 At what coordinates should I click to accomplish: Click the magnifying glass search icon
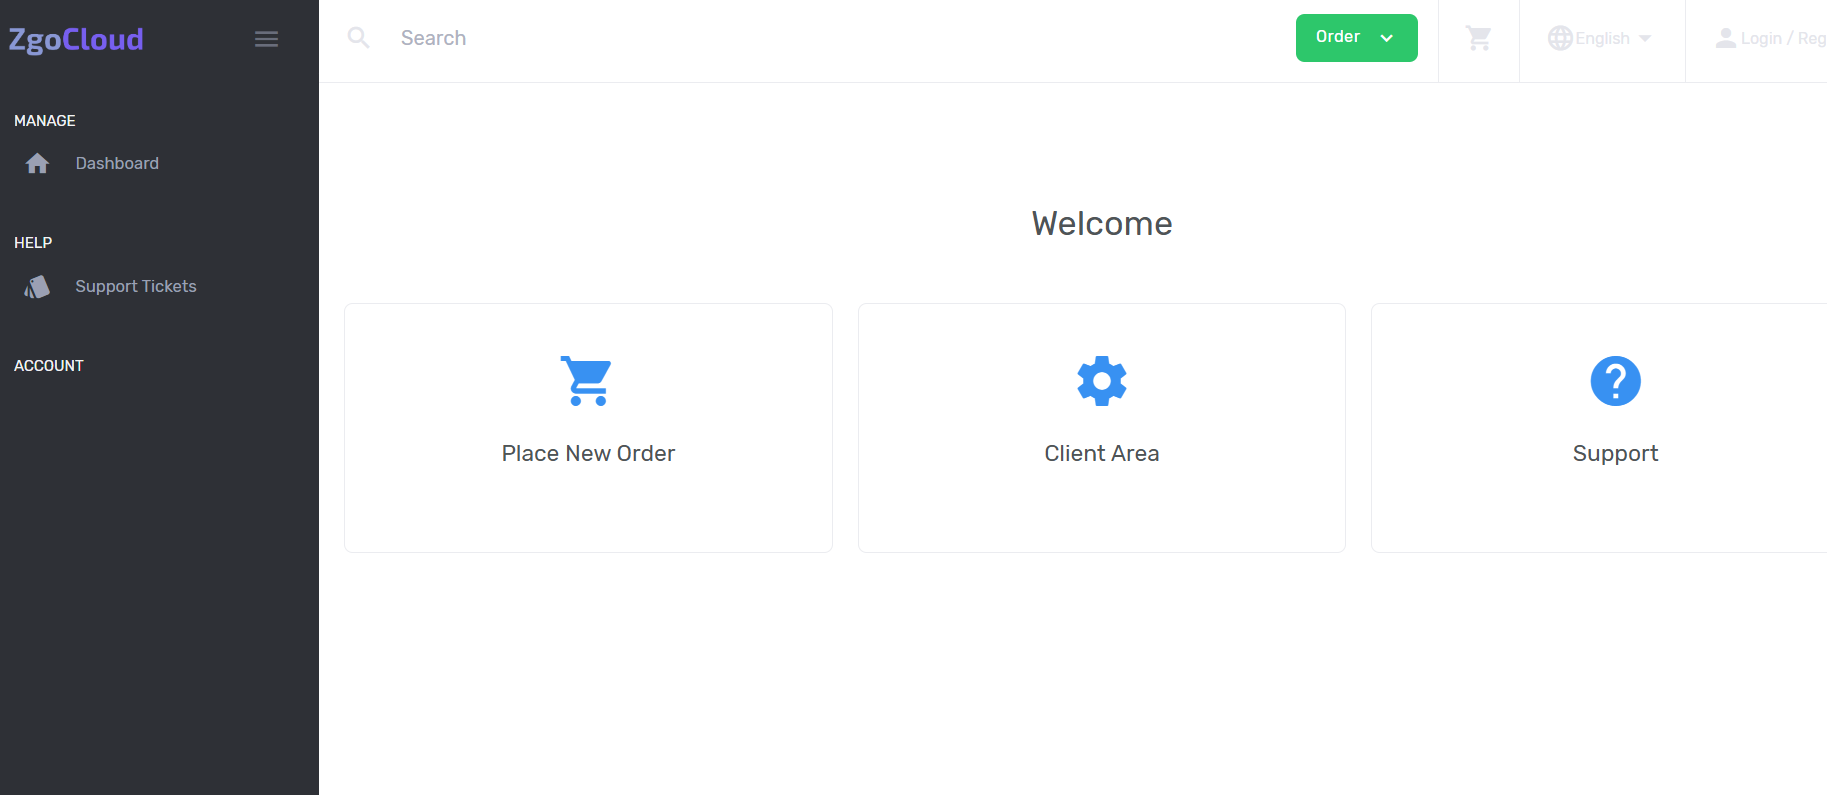pyautogui.click(x=358, y=38)
